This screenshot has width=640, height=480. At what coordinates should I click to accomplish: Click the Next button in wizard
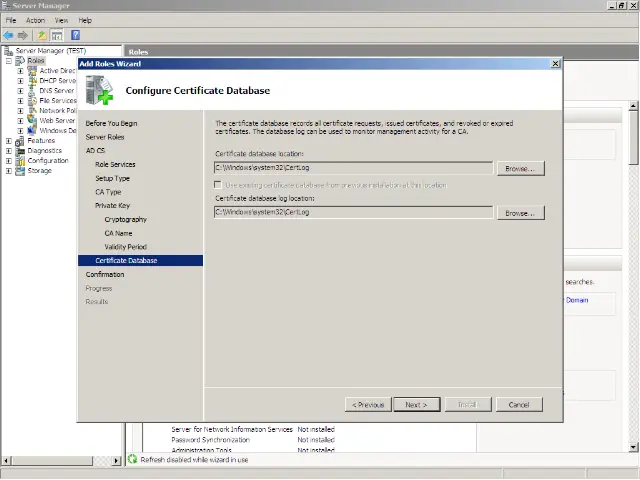(x=415, y=405)
